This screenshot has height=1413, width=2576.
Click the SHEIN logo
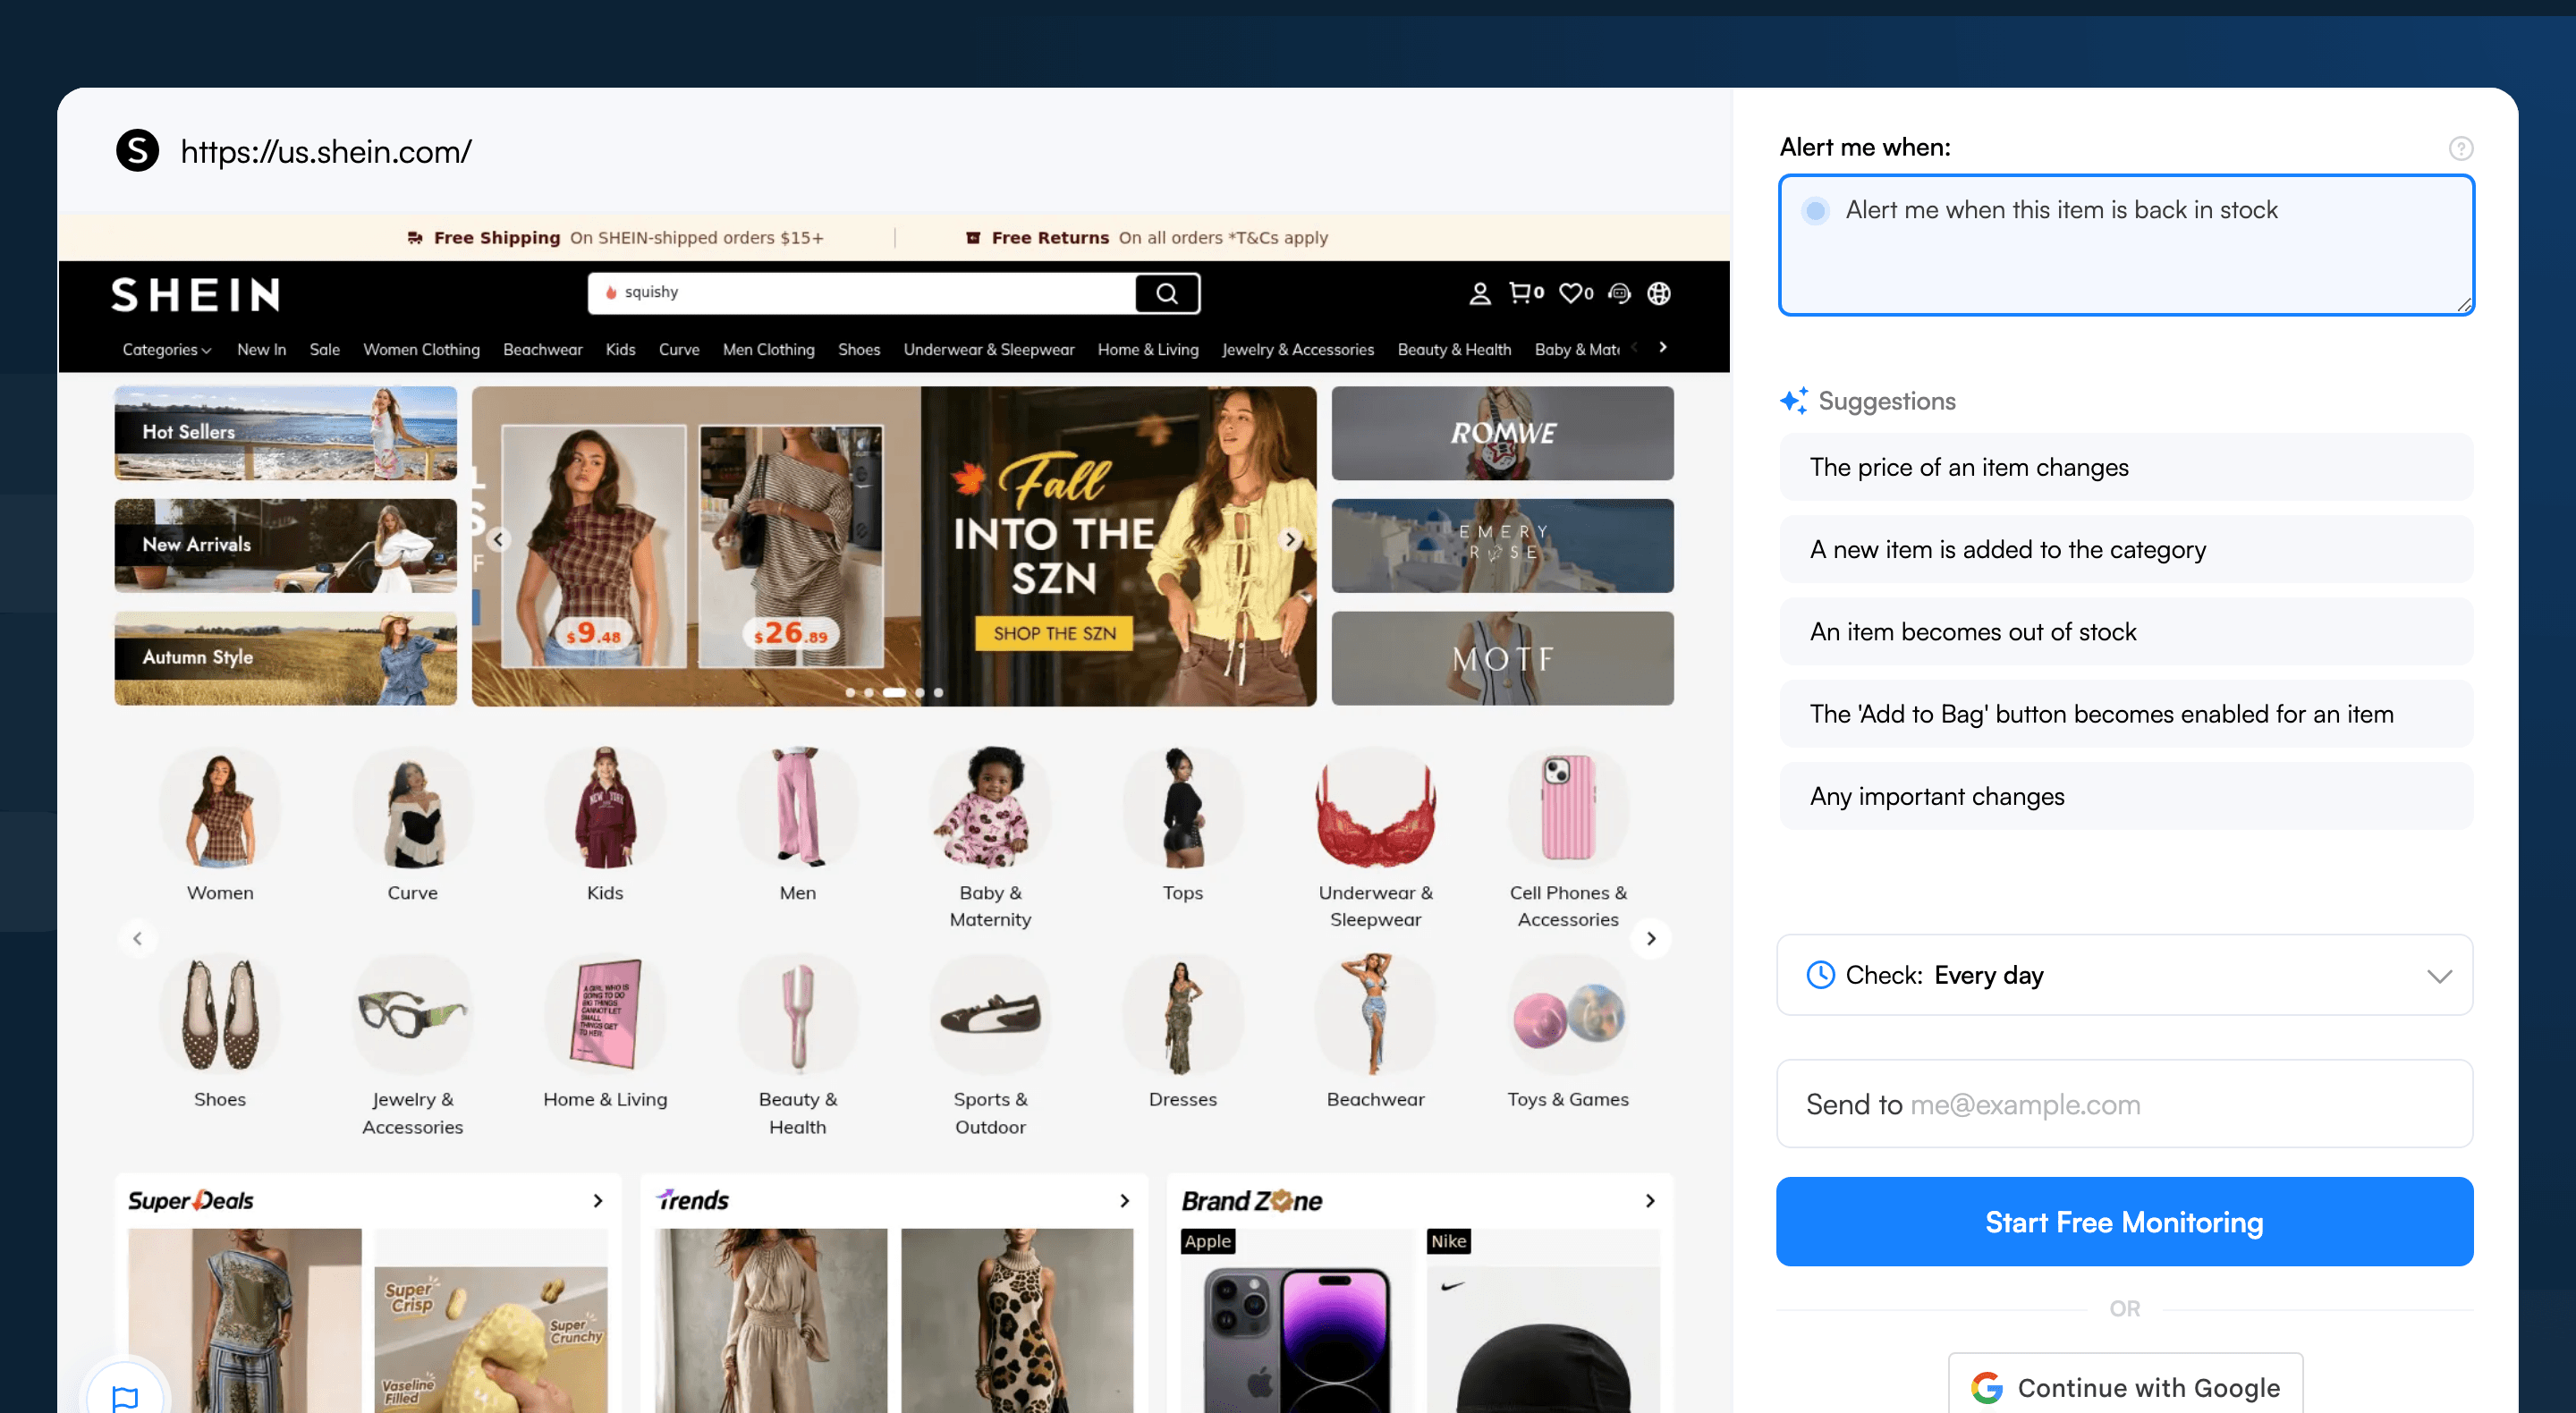[195, 295]
